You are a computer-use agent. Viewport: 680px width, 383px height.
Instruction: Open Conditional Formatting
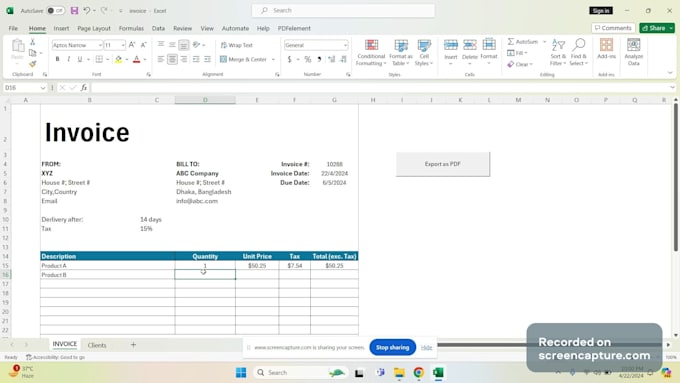tap(371, 52)
